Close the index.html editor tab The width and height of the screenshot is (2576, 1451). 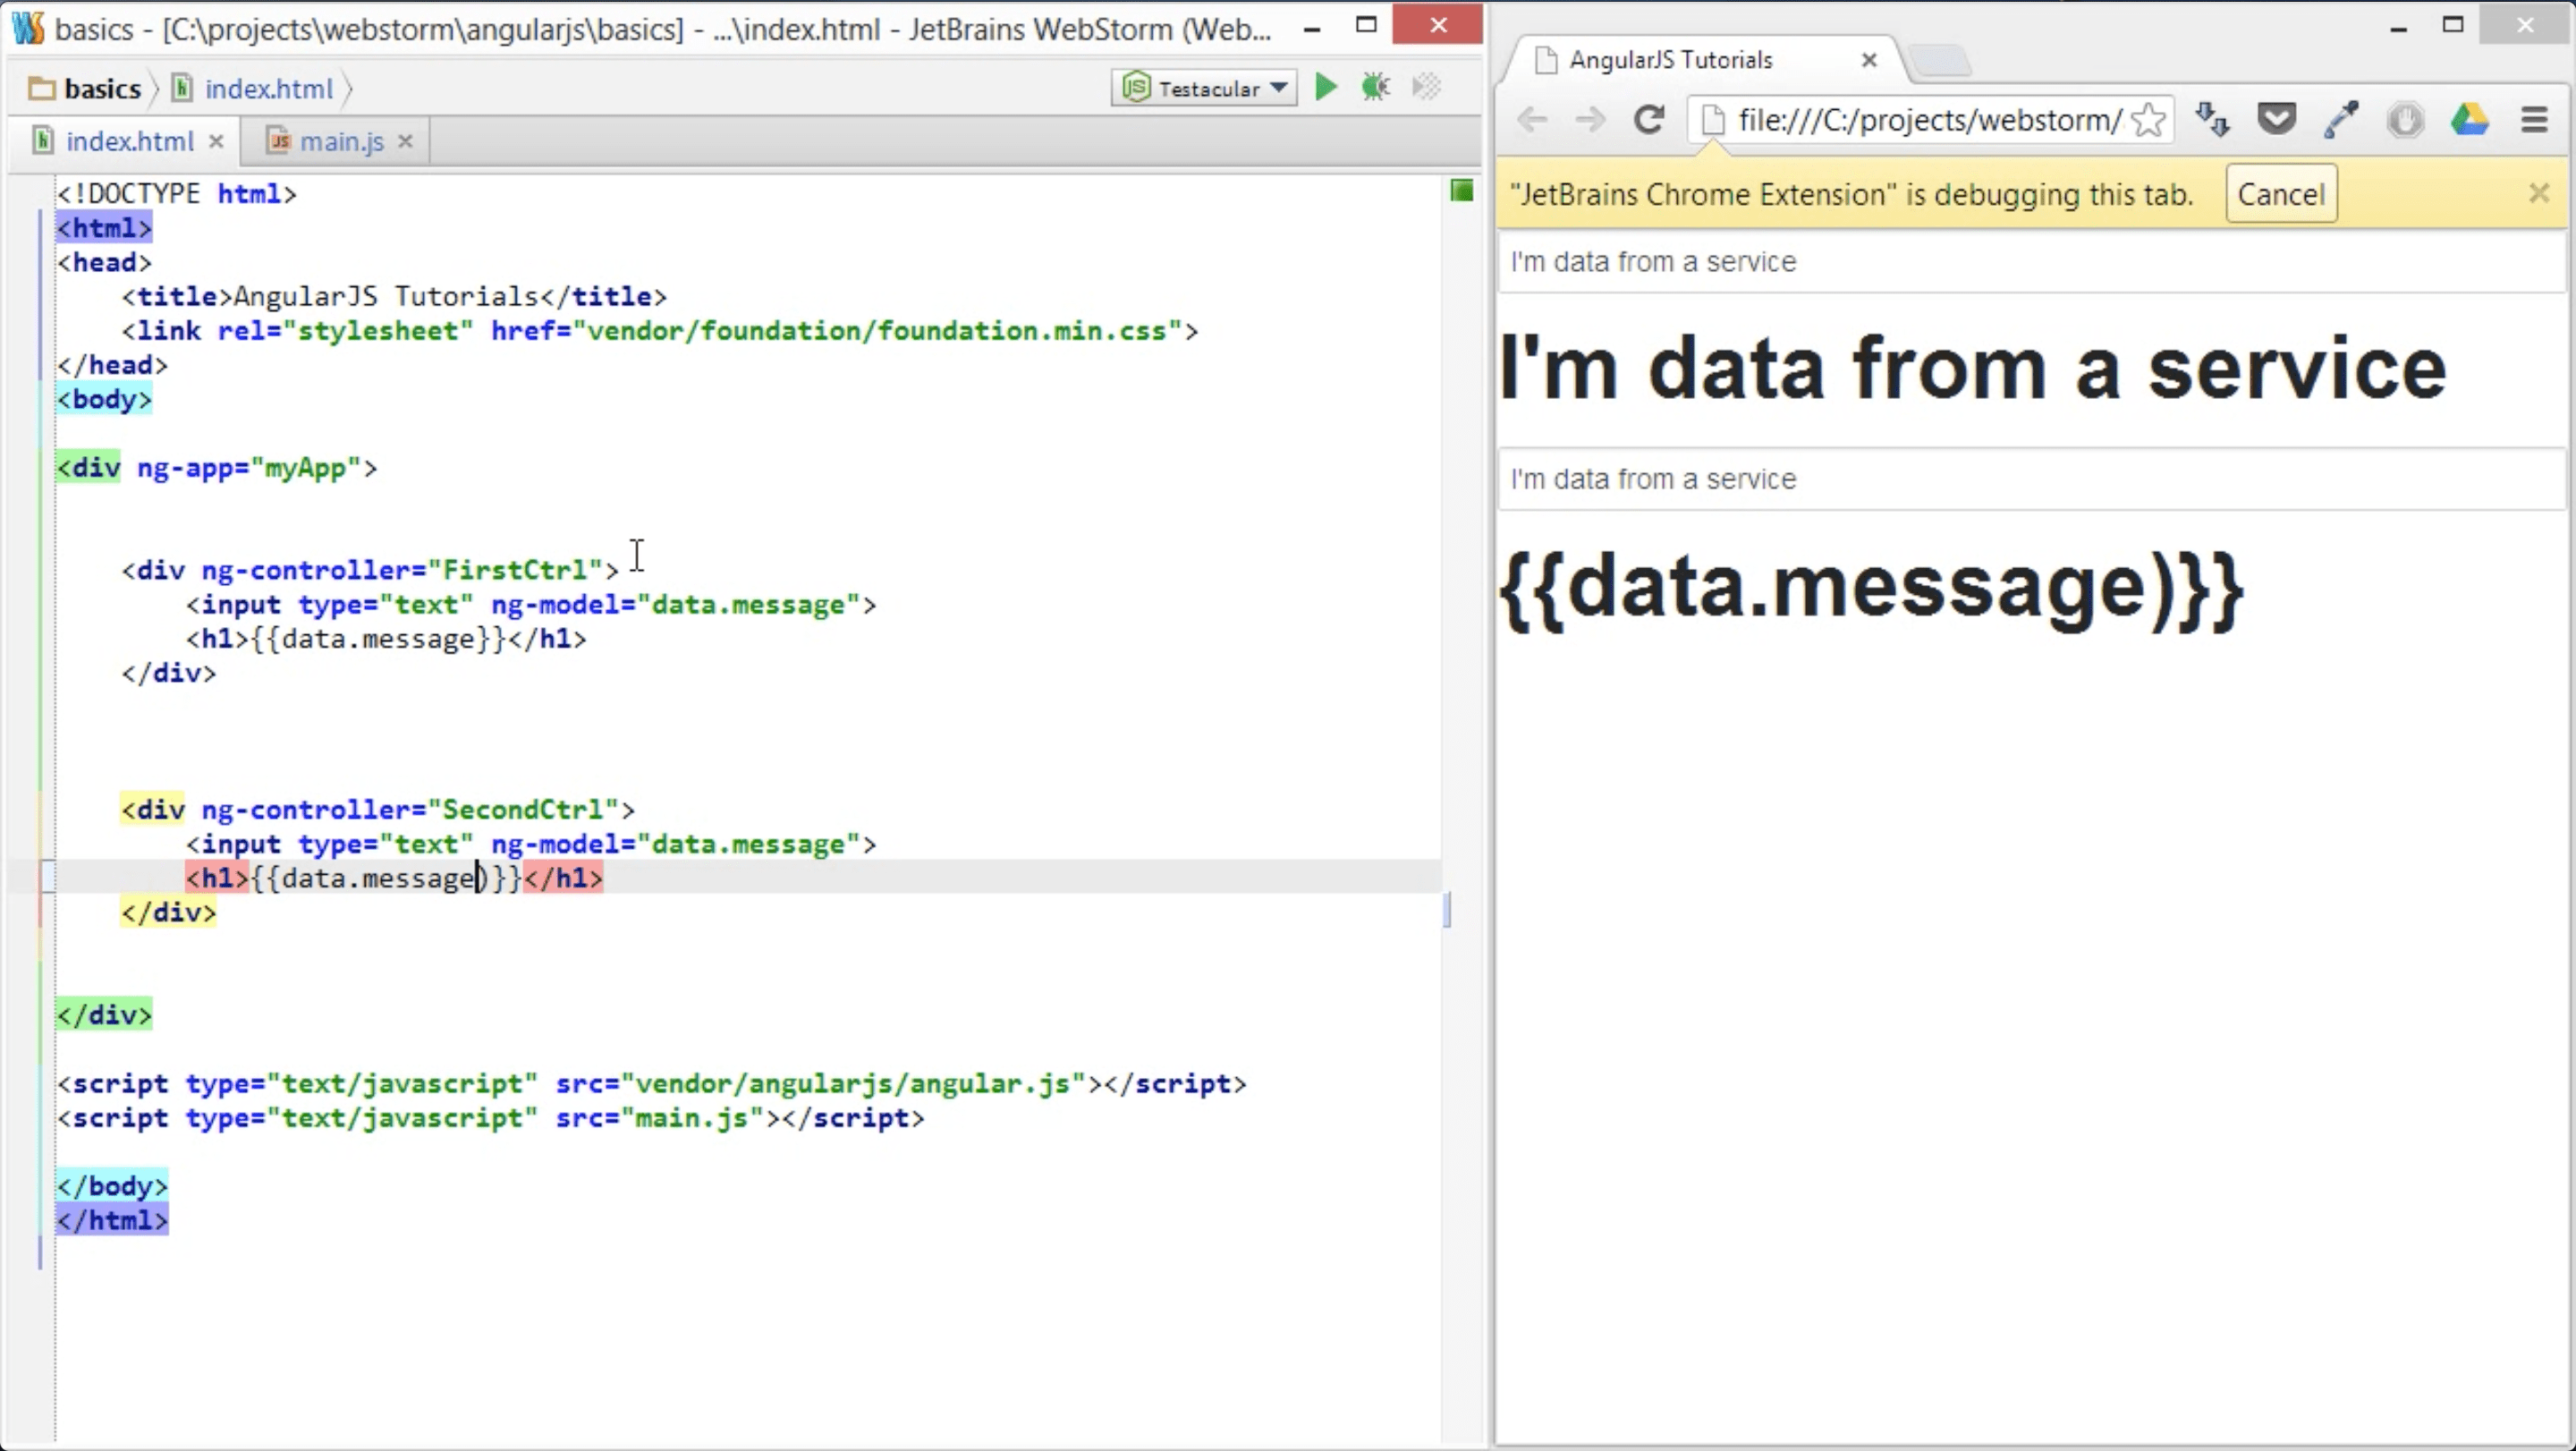point(216,142)
